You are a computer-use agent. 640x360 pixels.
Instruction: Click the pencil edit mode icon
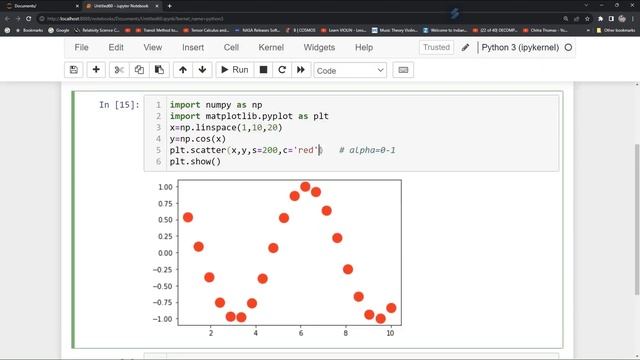tap(465, 47)
